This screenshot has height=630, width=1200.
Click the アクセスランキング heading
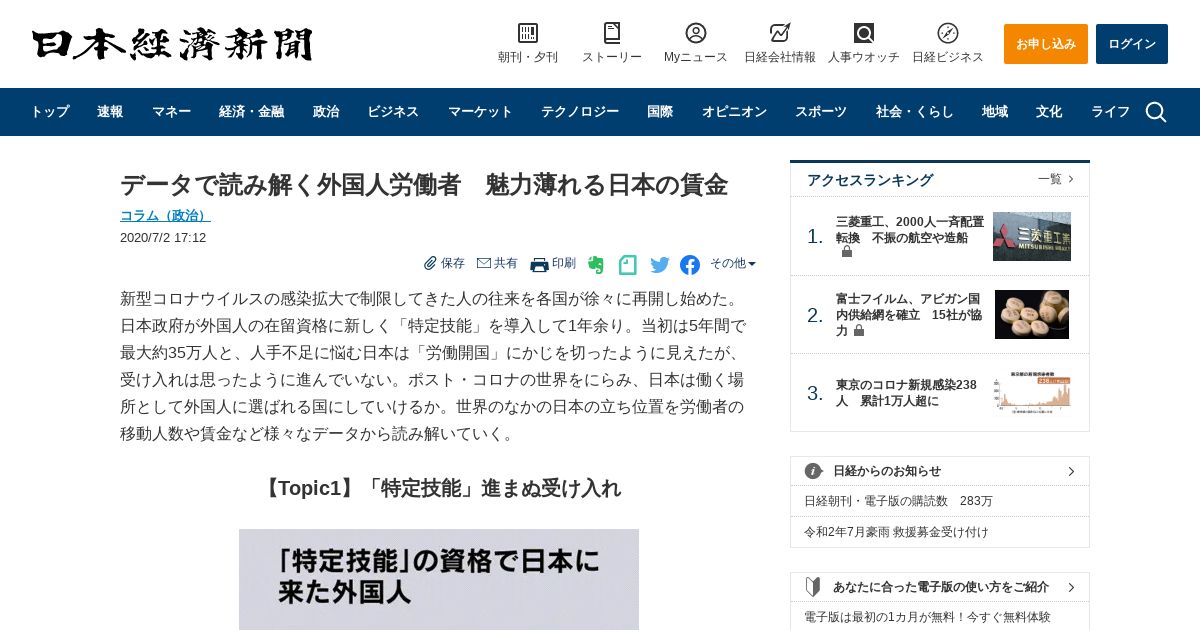(x=870, y=180)
